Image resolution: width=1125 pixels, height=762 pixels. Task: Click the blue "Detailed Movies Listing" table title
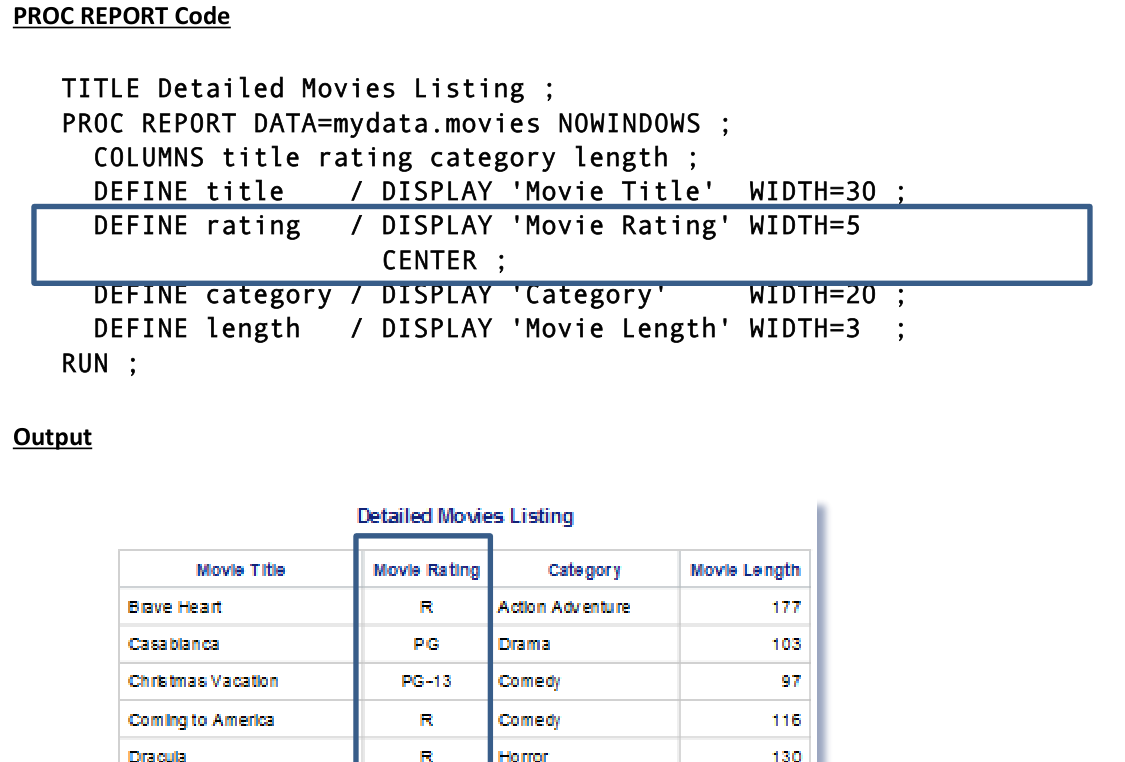point(465,516)
